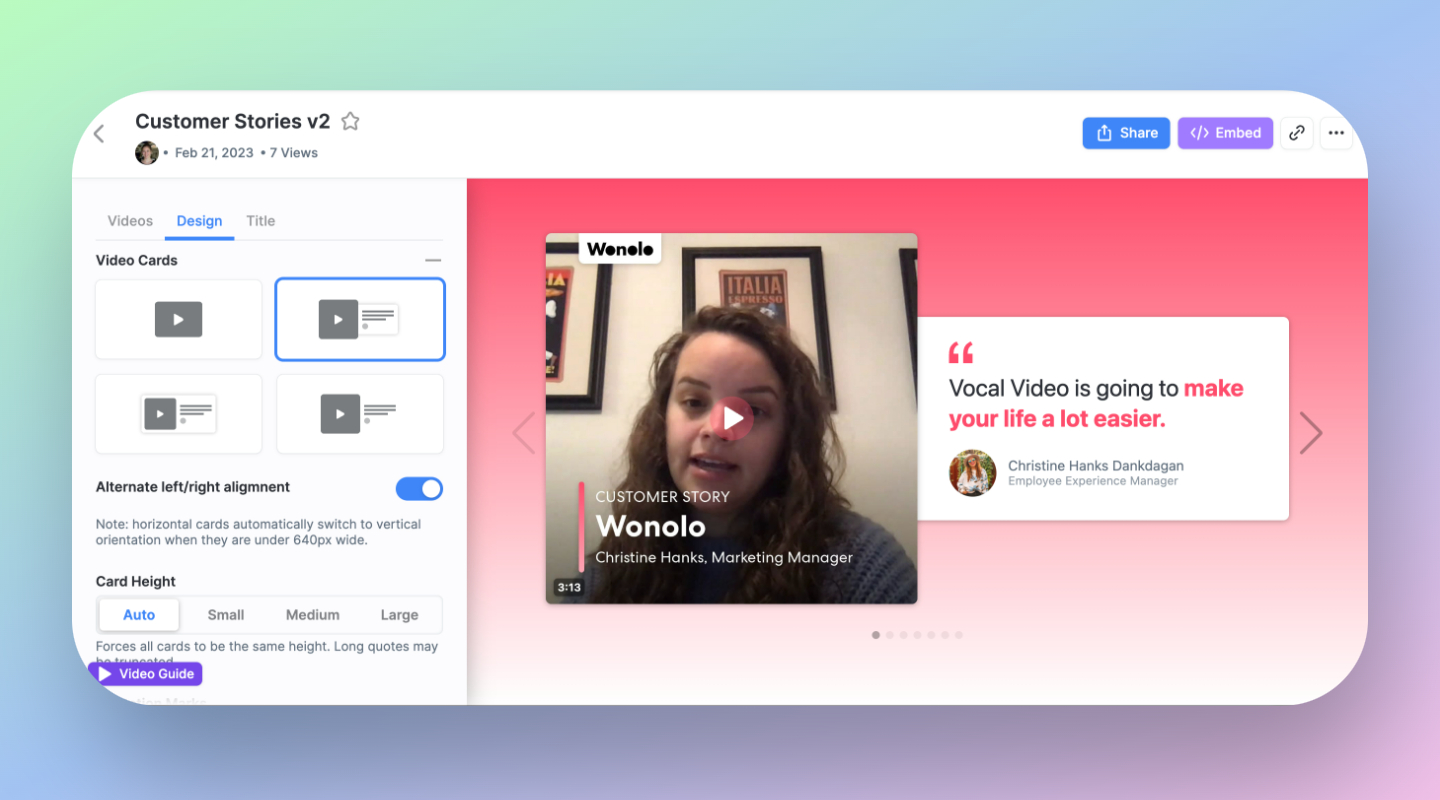Copy link with the chain icon
Screen dimensions: 1440x800
click(x=1297, y=133)
